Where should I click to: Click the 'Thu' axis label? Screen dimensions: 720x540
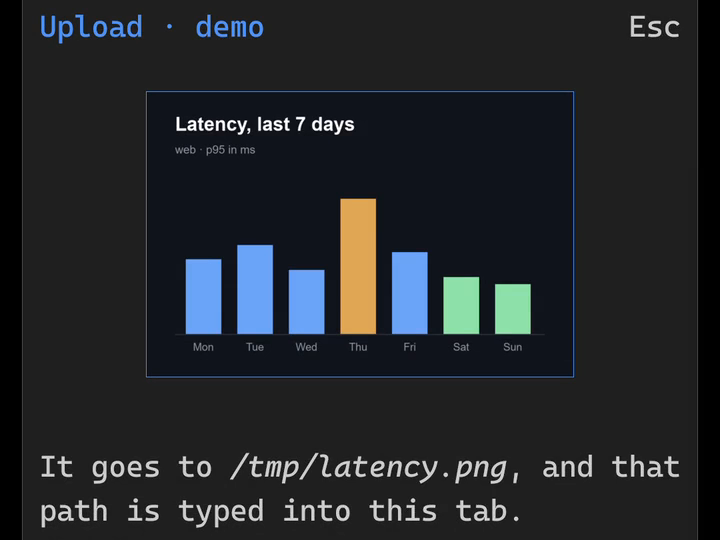tap(358, 347)
